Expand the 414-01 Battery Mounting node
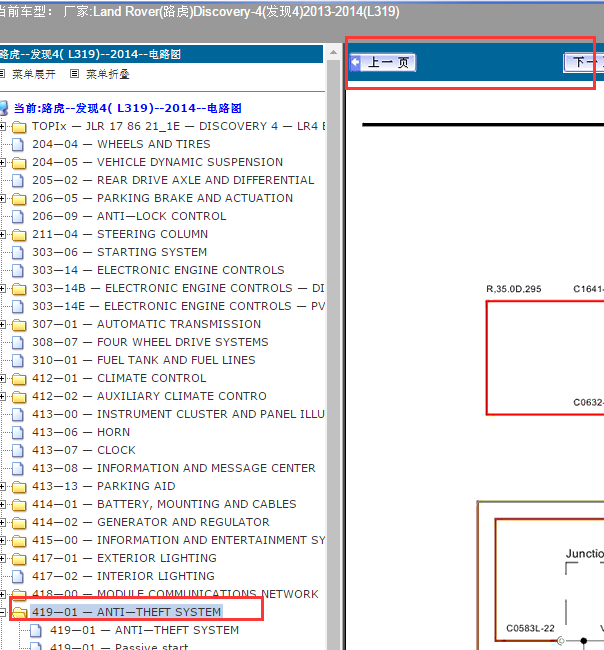The height and width of the screenshot is (650, 604). coord(2,504)
